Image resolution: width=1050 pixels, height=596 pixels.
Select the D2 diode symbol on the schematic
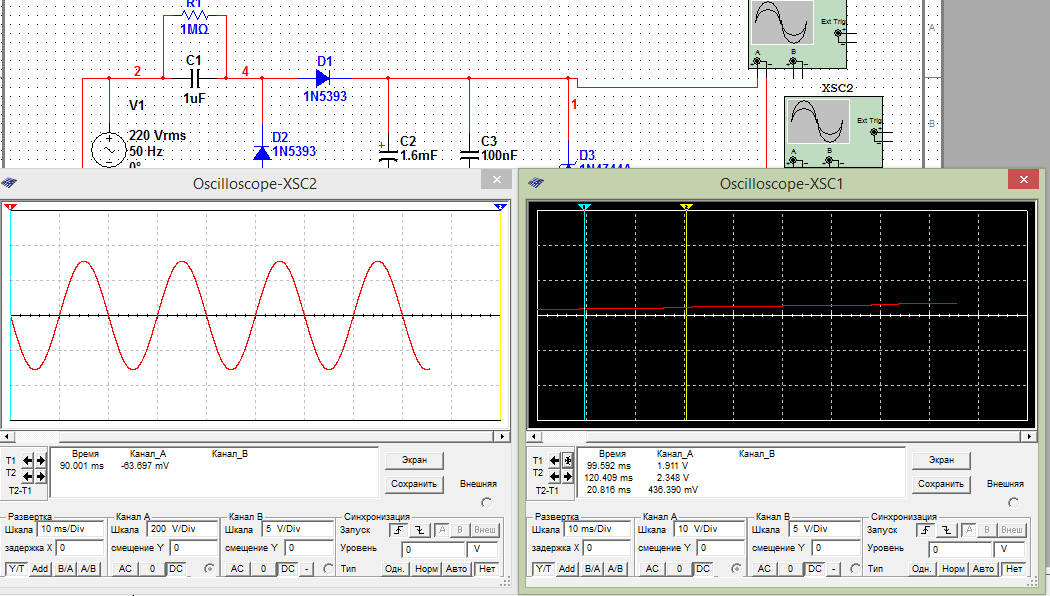262,152
